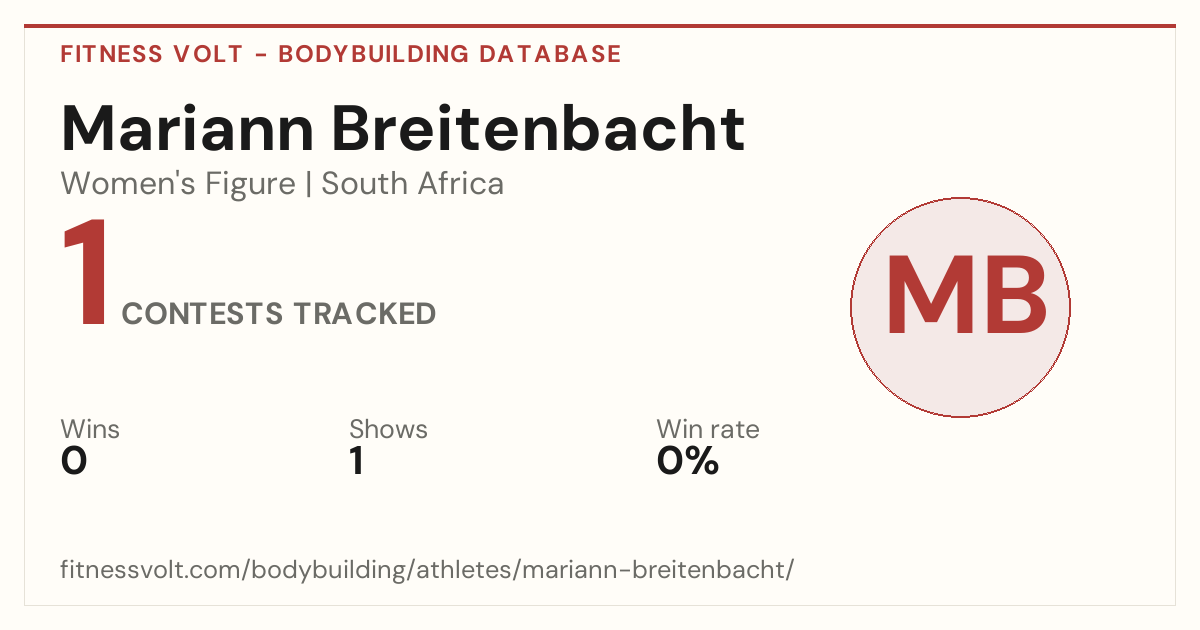
Task: Open the fitnessvolt.com athlete URL
Action: click(428, 570)
